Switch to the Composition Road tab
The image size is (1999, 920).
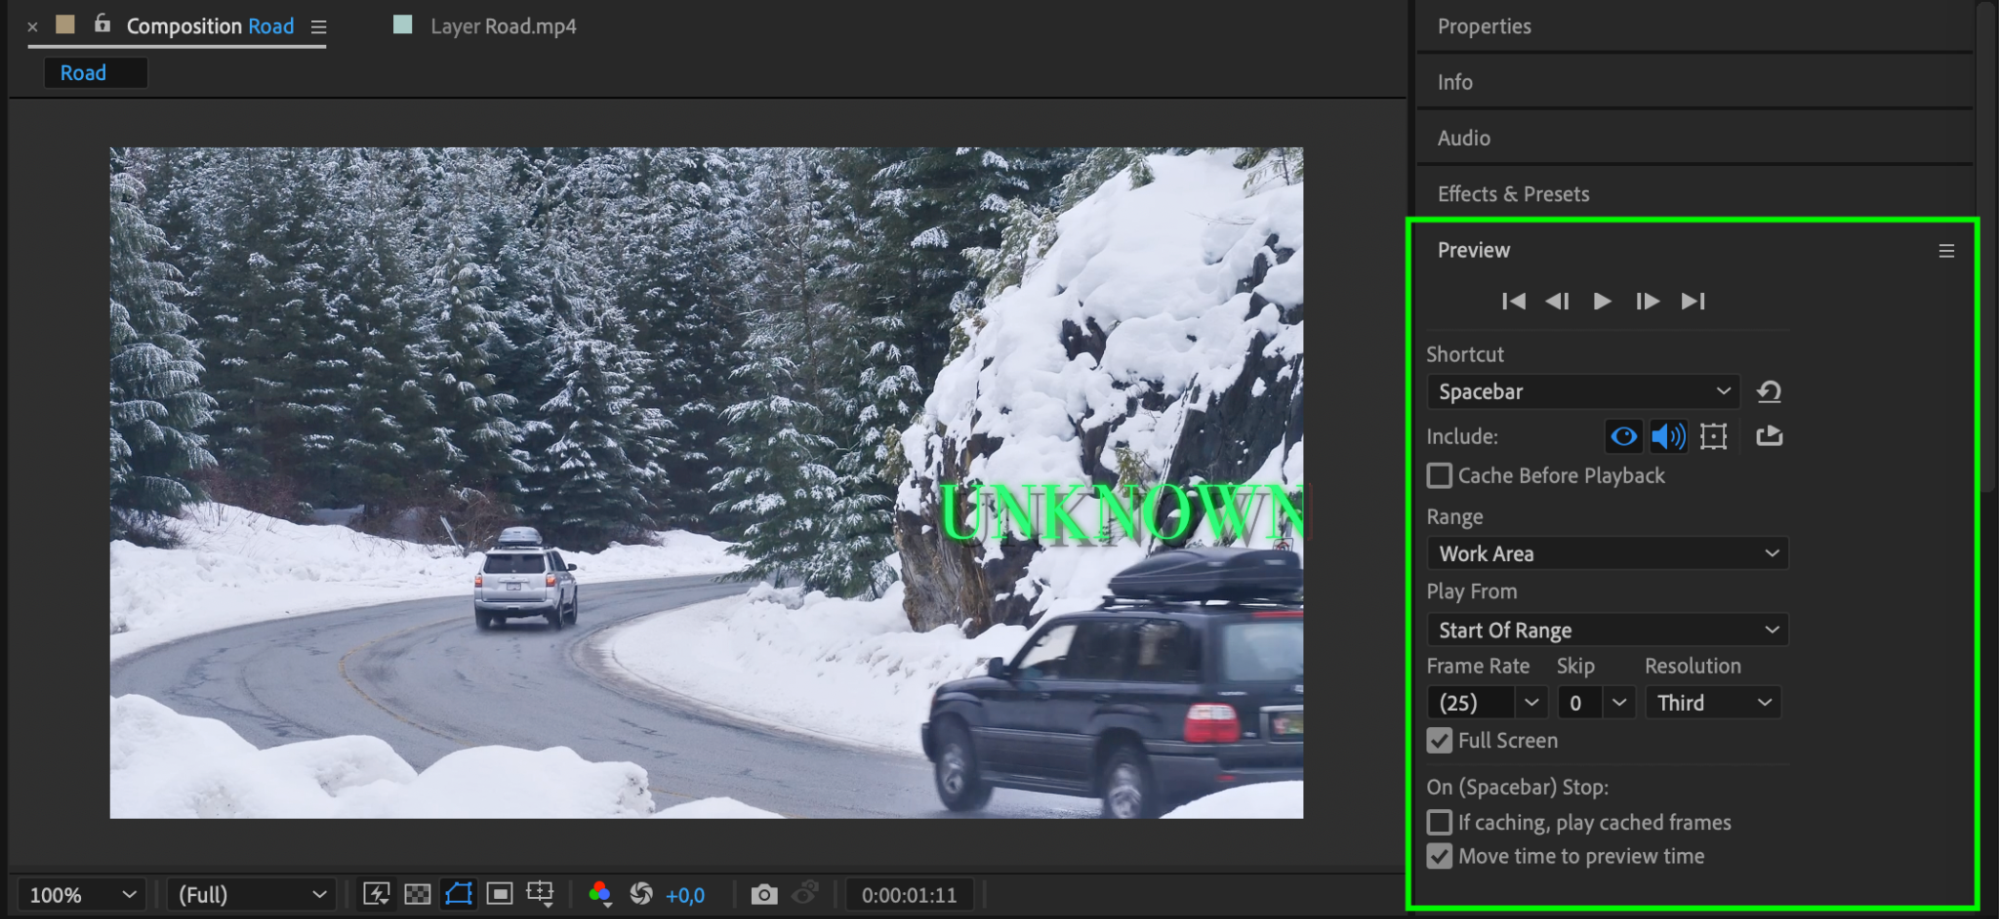210,26
